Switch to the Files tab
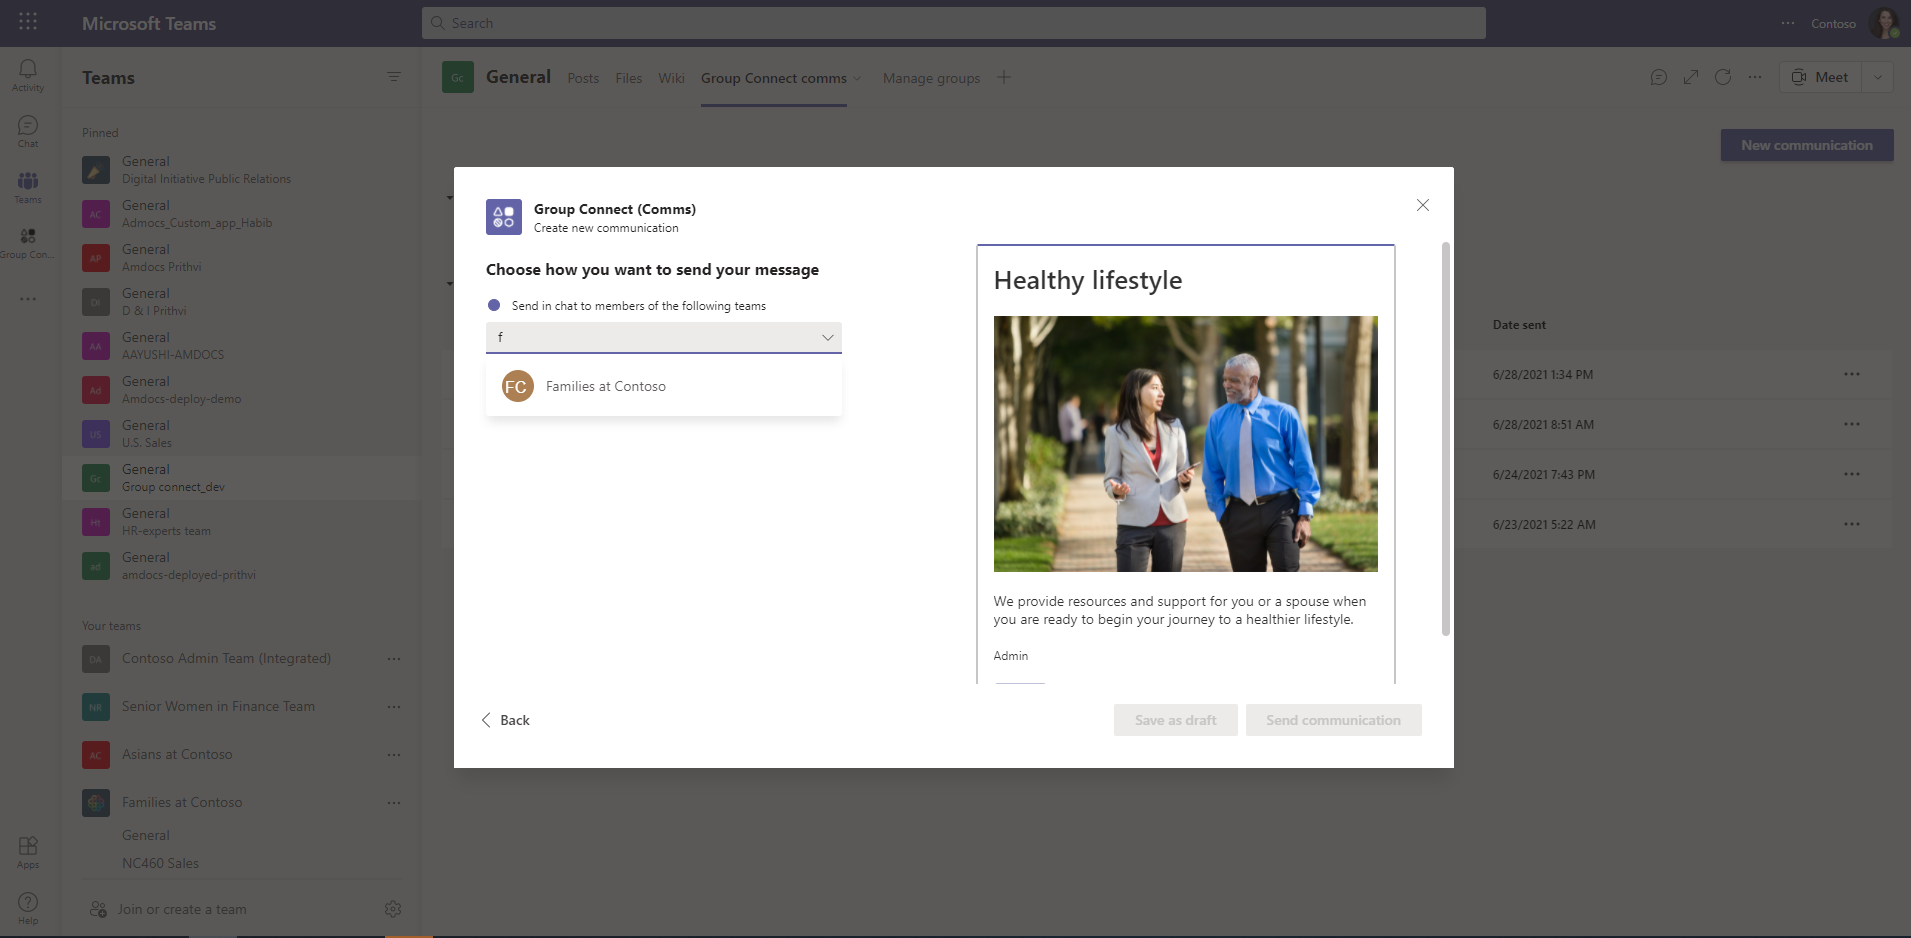This screenshot has height=938, width=1911. tap(629, 78)
